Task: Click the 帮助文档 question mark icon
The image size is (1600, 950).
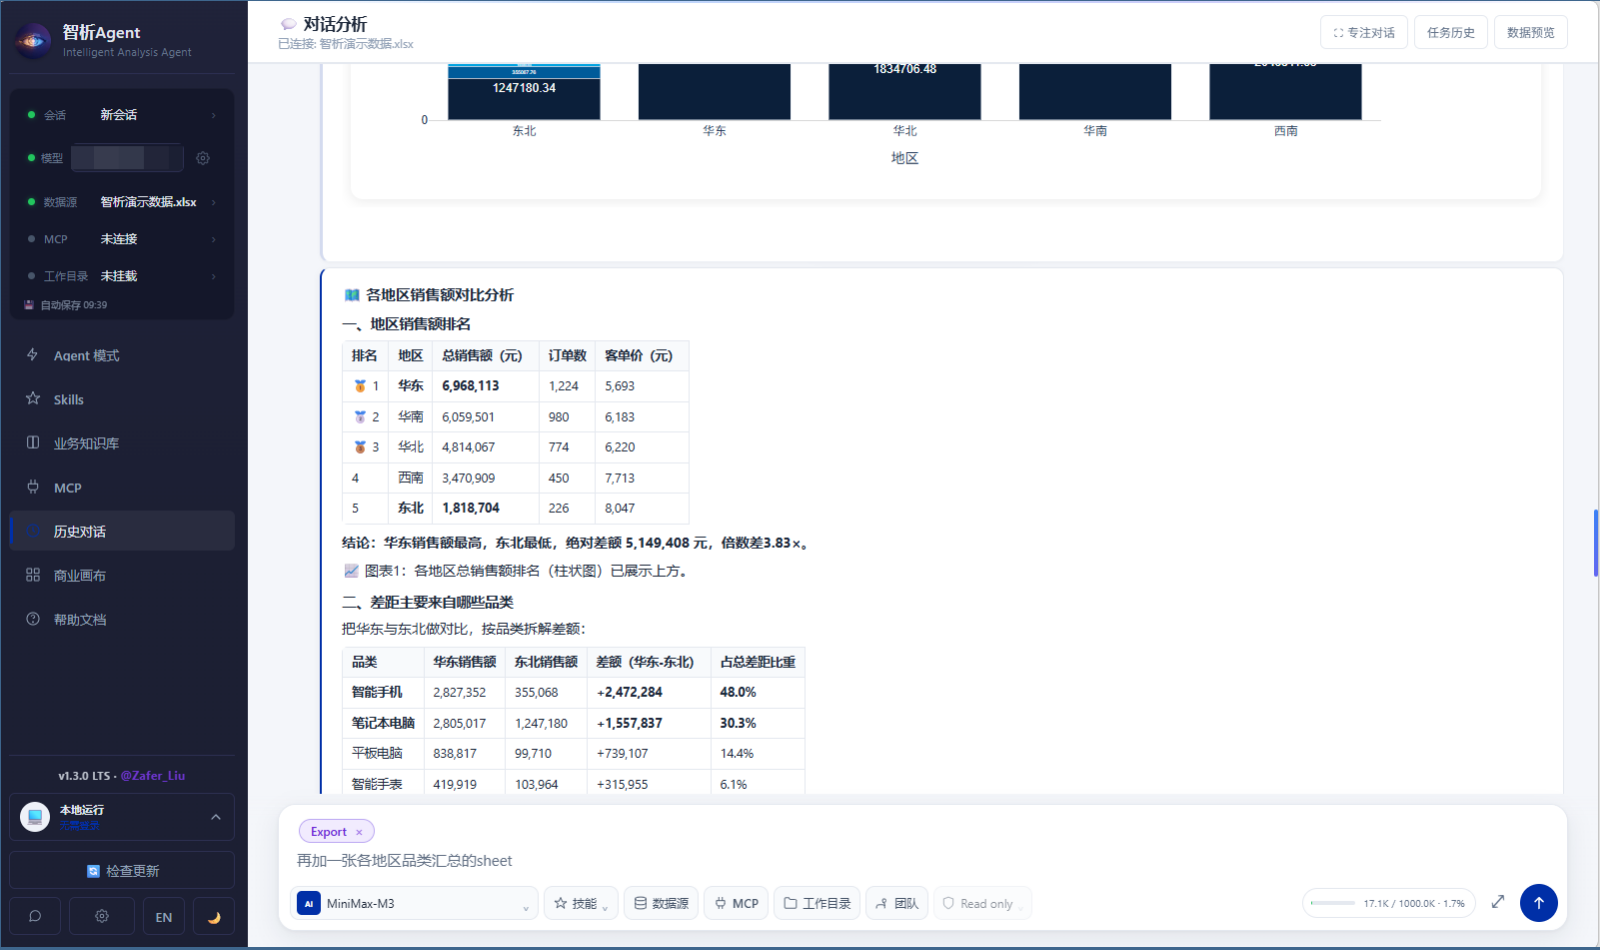Action: (33, 619)
